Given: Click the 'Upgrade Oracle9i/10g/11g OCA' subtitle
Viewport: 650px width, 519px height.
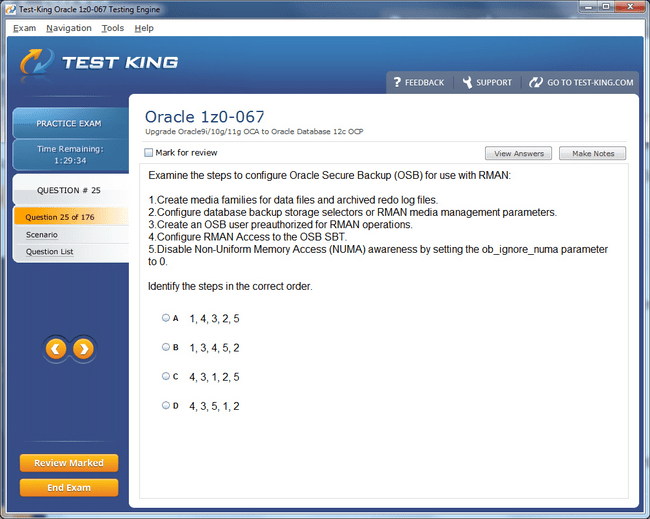Looking at the screenshot, I should click(254, 132).
